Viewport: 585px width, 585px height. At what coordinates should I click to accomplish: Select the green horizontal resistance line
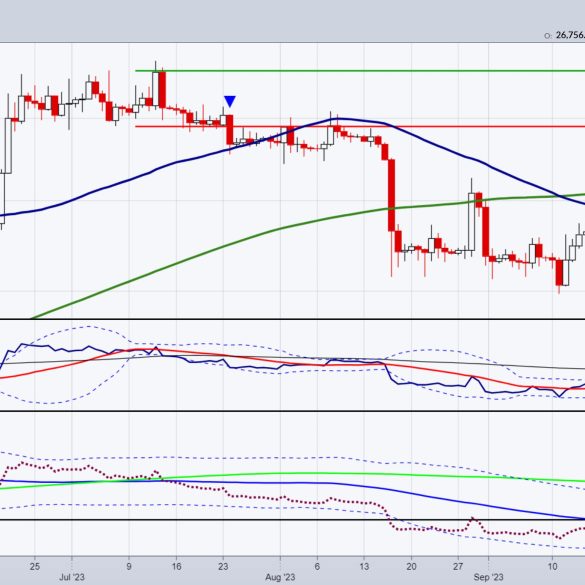[360, 71]
